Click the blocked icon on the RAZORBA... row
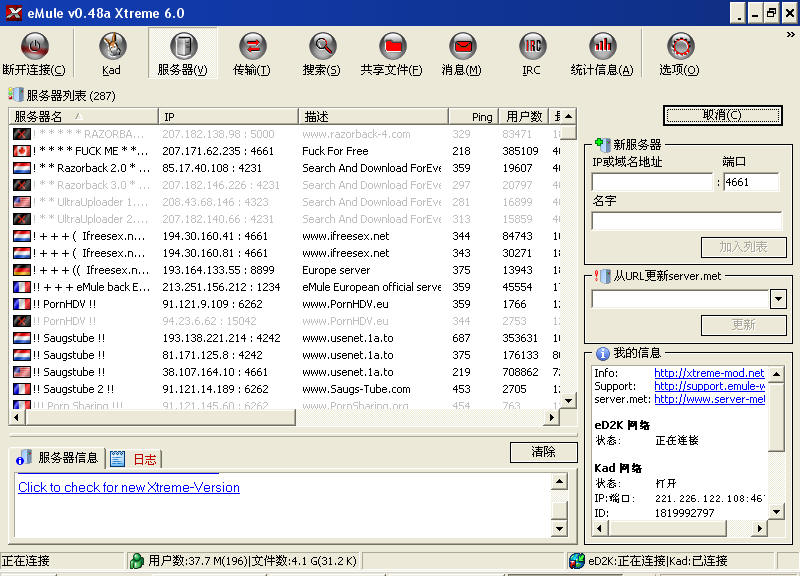This screenshot has height=576, width=800. click(21, 134)
